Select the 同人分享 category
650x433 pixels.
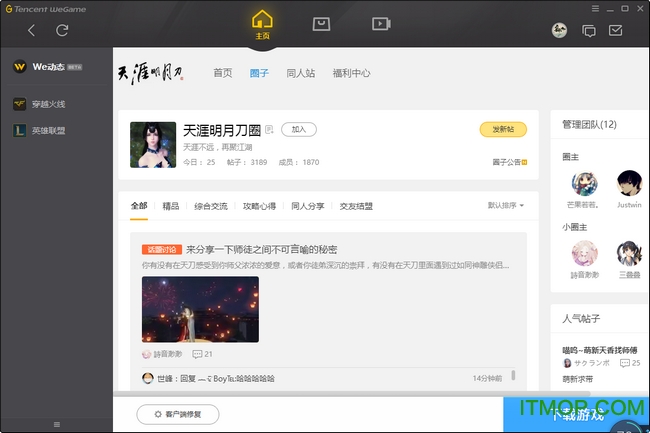(308, 206)
